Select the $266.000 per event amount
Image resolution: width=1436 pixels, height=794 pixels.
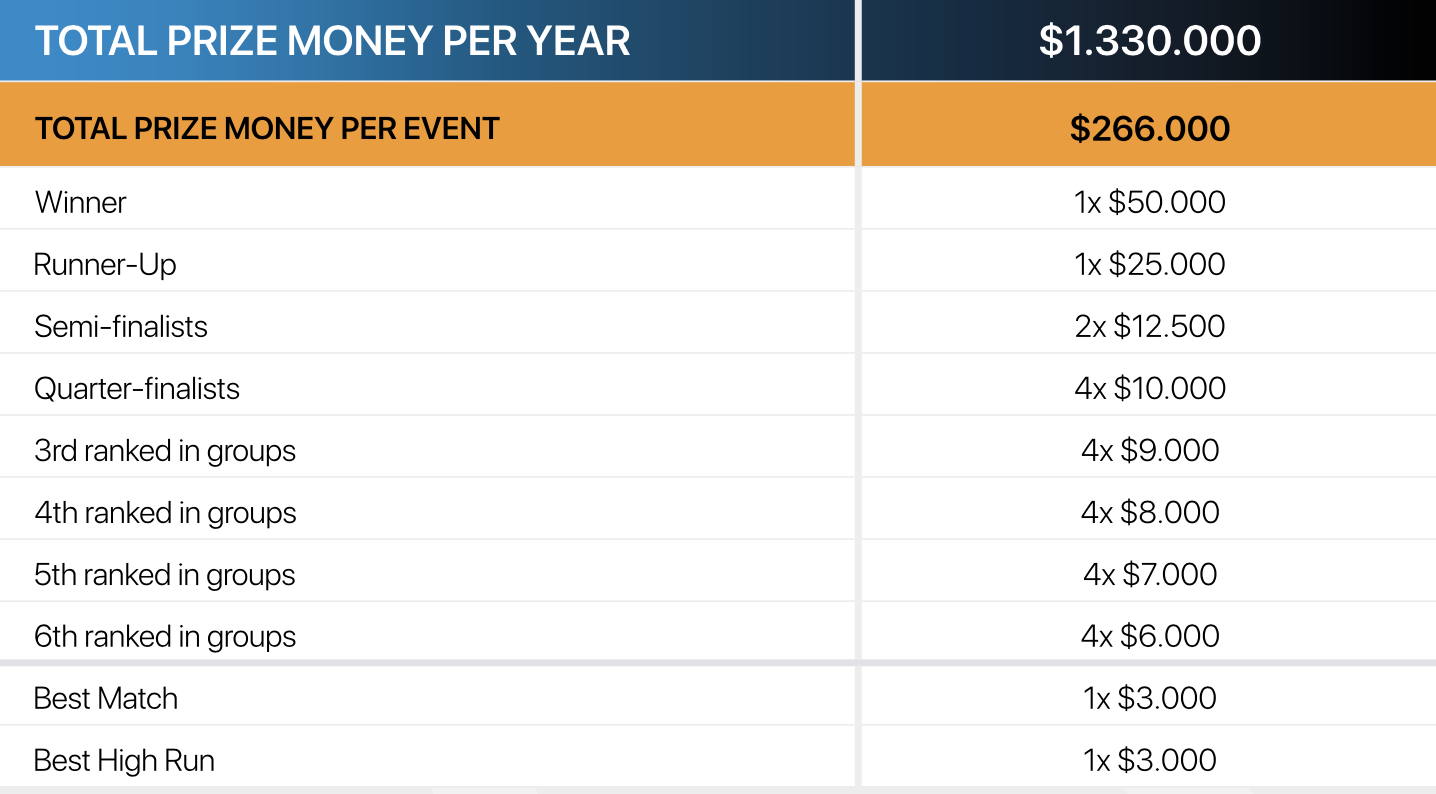click(1149, 129)
